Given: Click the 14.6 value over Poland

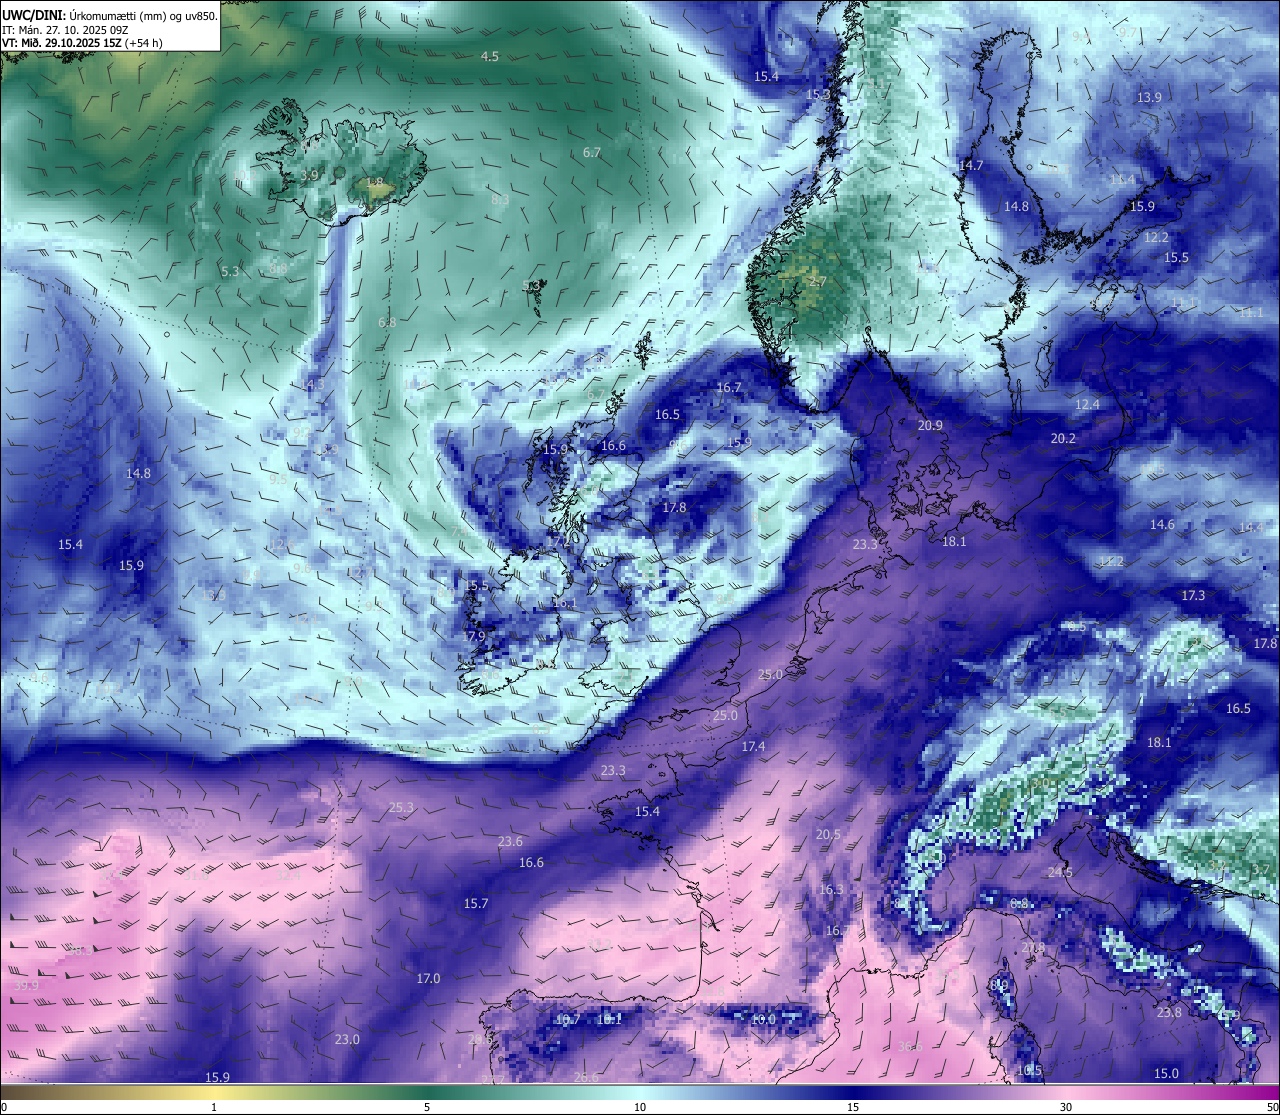Looking at the screenshot, I should 1162,525.
